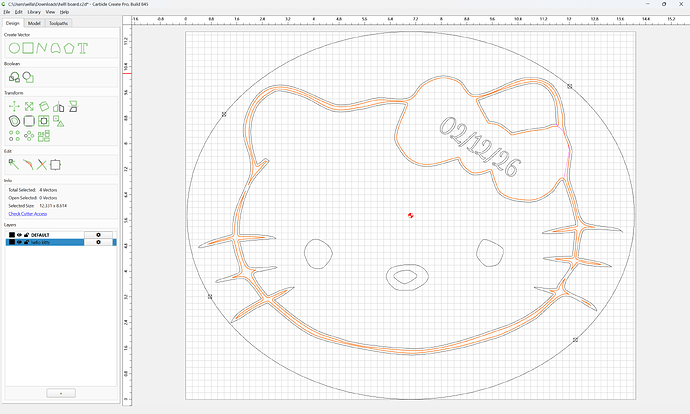Screen dimensions: 690x414
Task: Click the Total Selected 4 Vectors text
Action: coord(33,190)
